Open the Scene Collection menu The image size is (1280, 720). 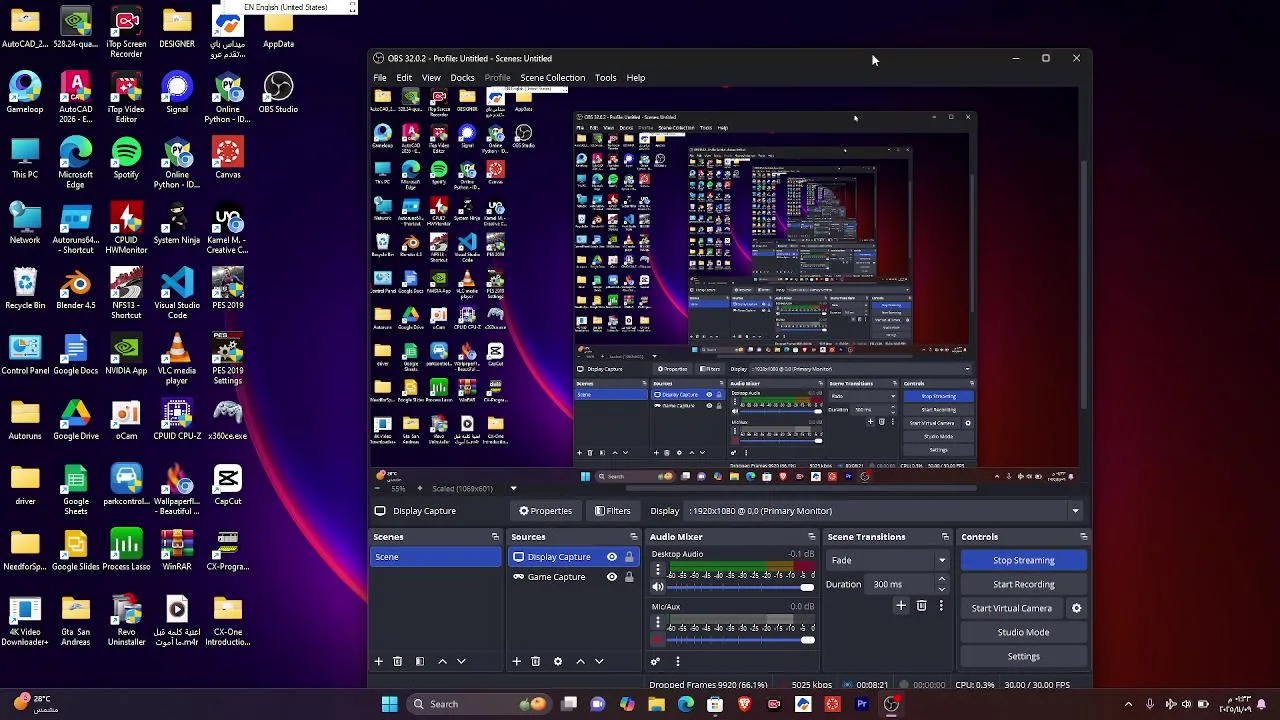point(552,78)
